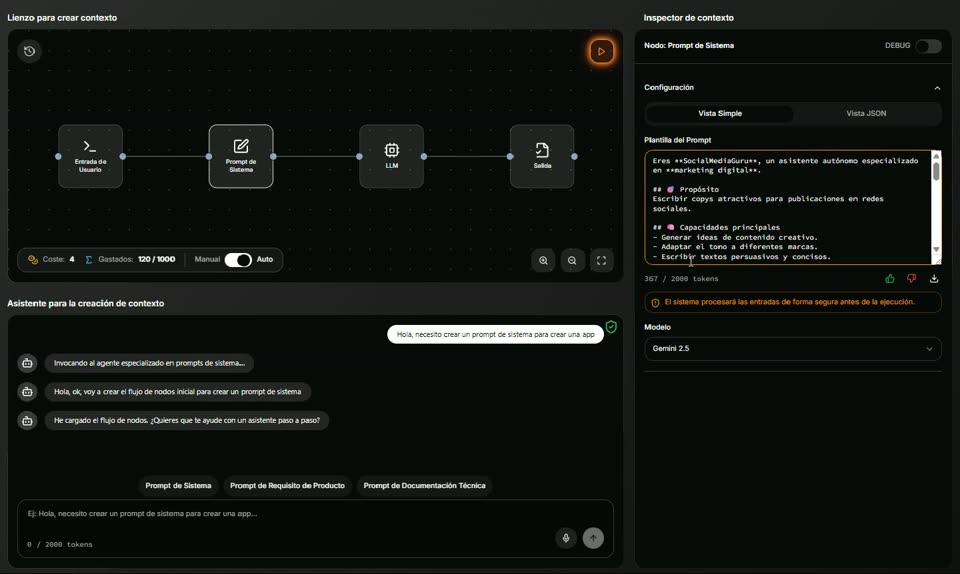Click the green shield icon next to user message
Viewport: 960px width, 574px height.
click(611, 327)
